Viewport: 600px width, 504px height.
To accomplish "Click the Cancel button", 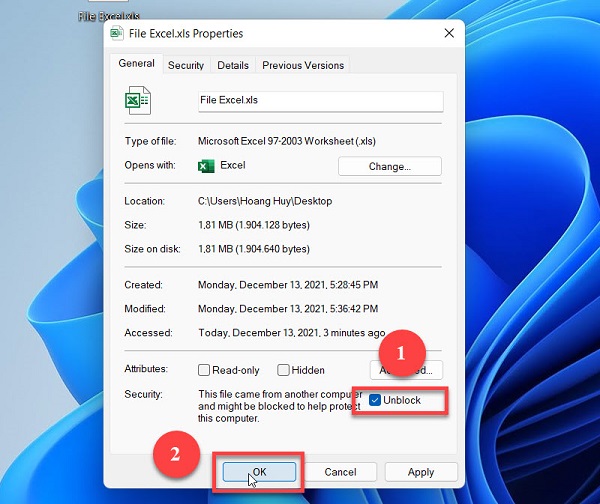I will (340, 472).
